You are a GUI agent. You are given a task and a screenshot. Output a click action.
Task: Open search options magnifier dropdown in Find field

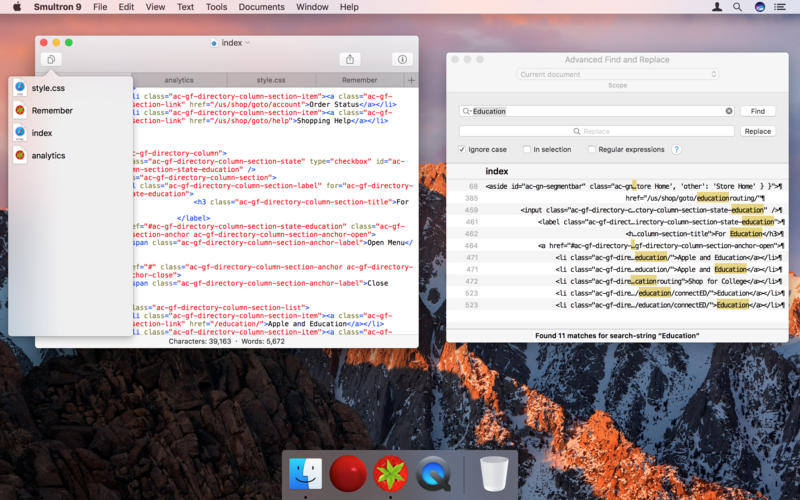[x=467, y=111]
